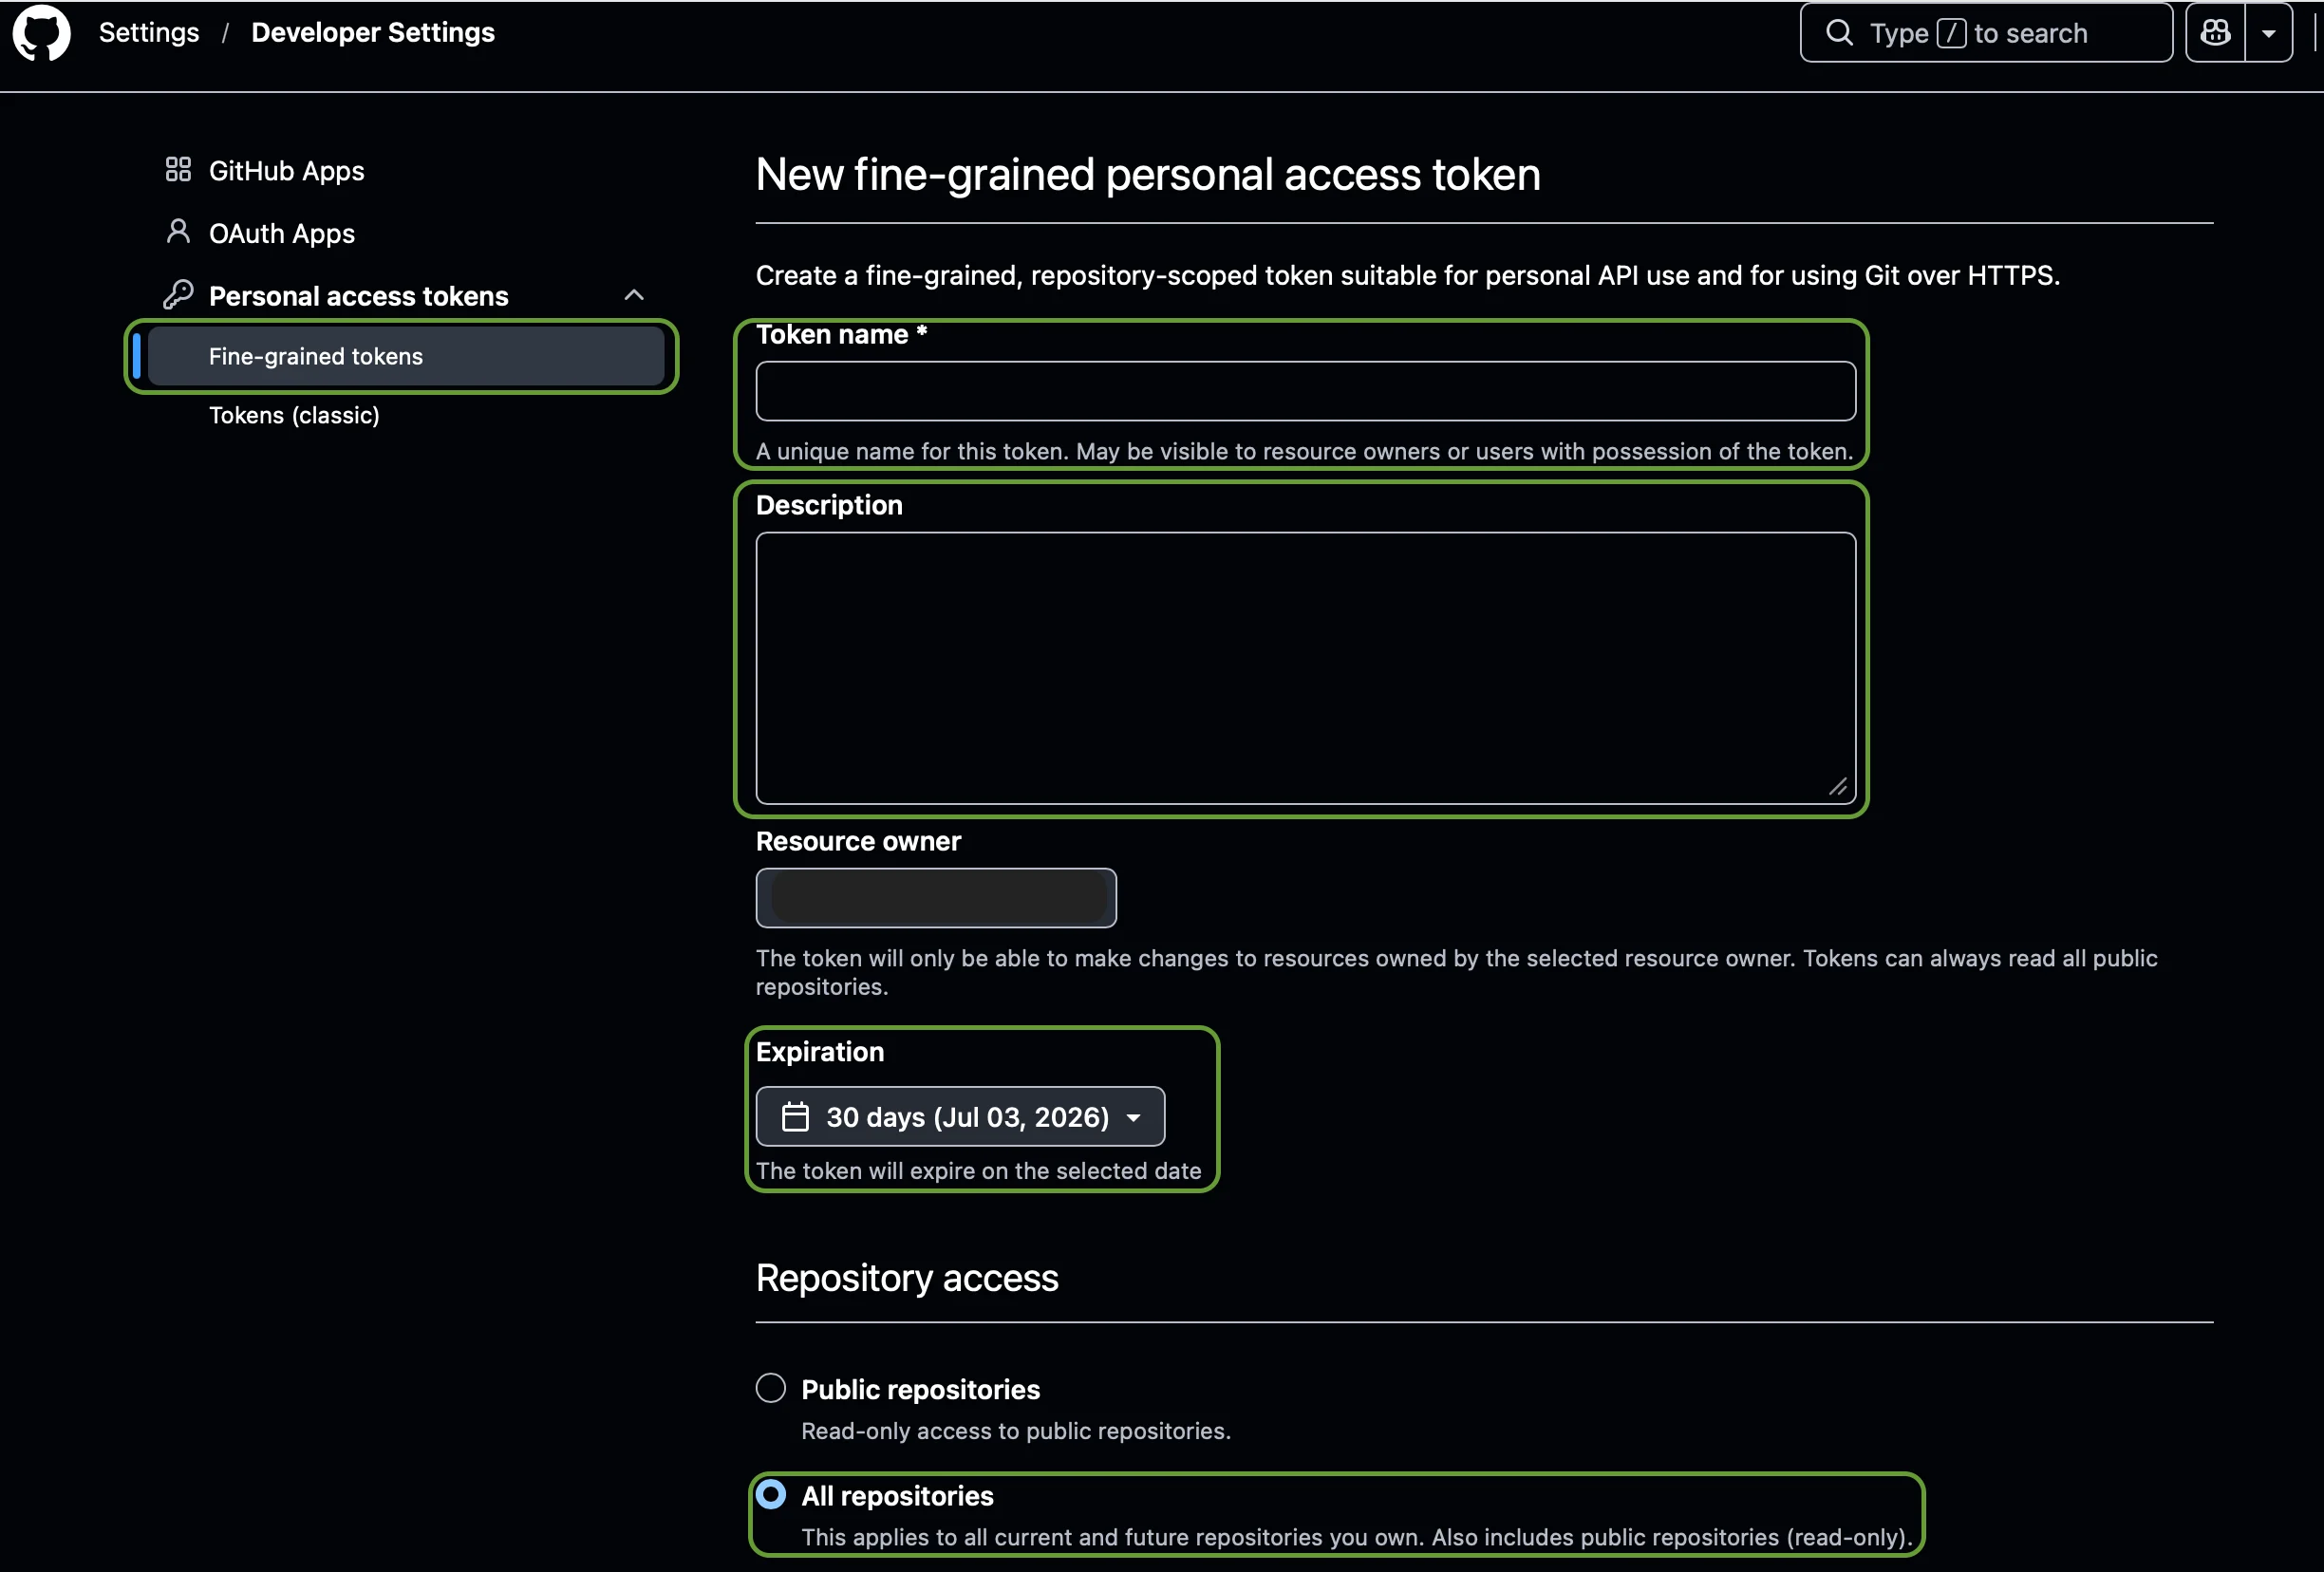Collapse the Personal access tokens chevron
This screenshot has height=1572, width=2324.
pos(634,295)
